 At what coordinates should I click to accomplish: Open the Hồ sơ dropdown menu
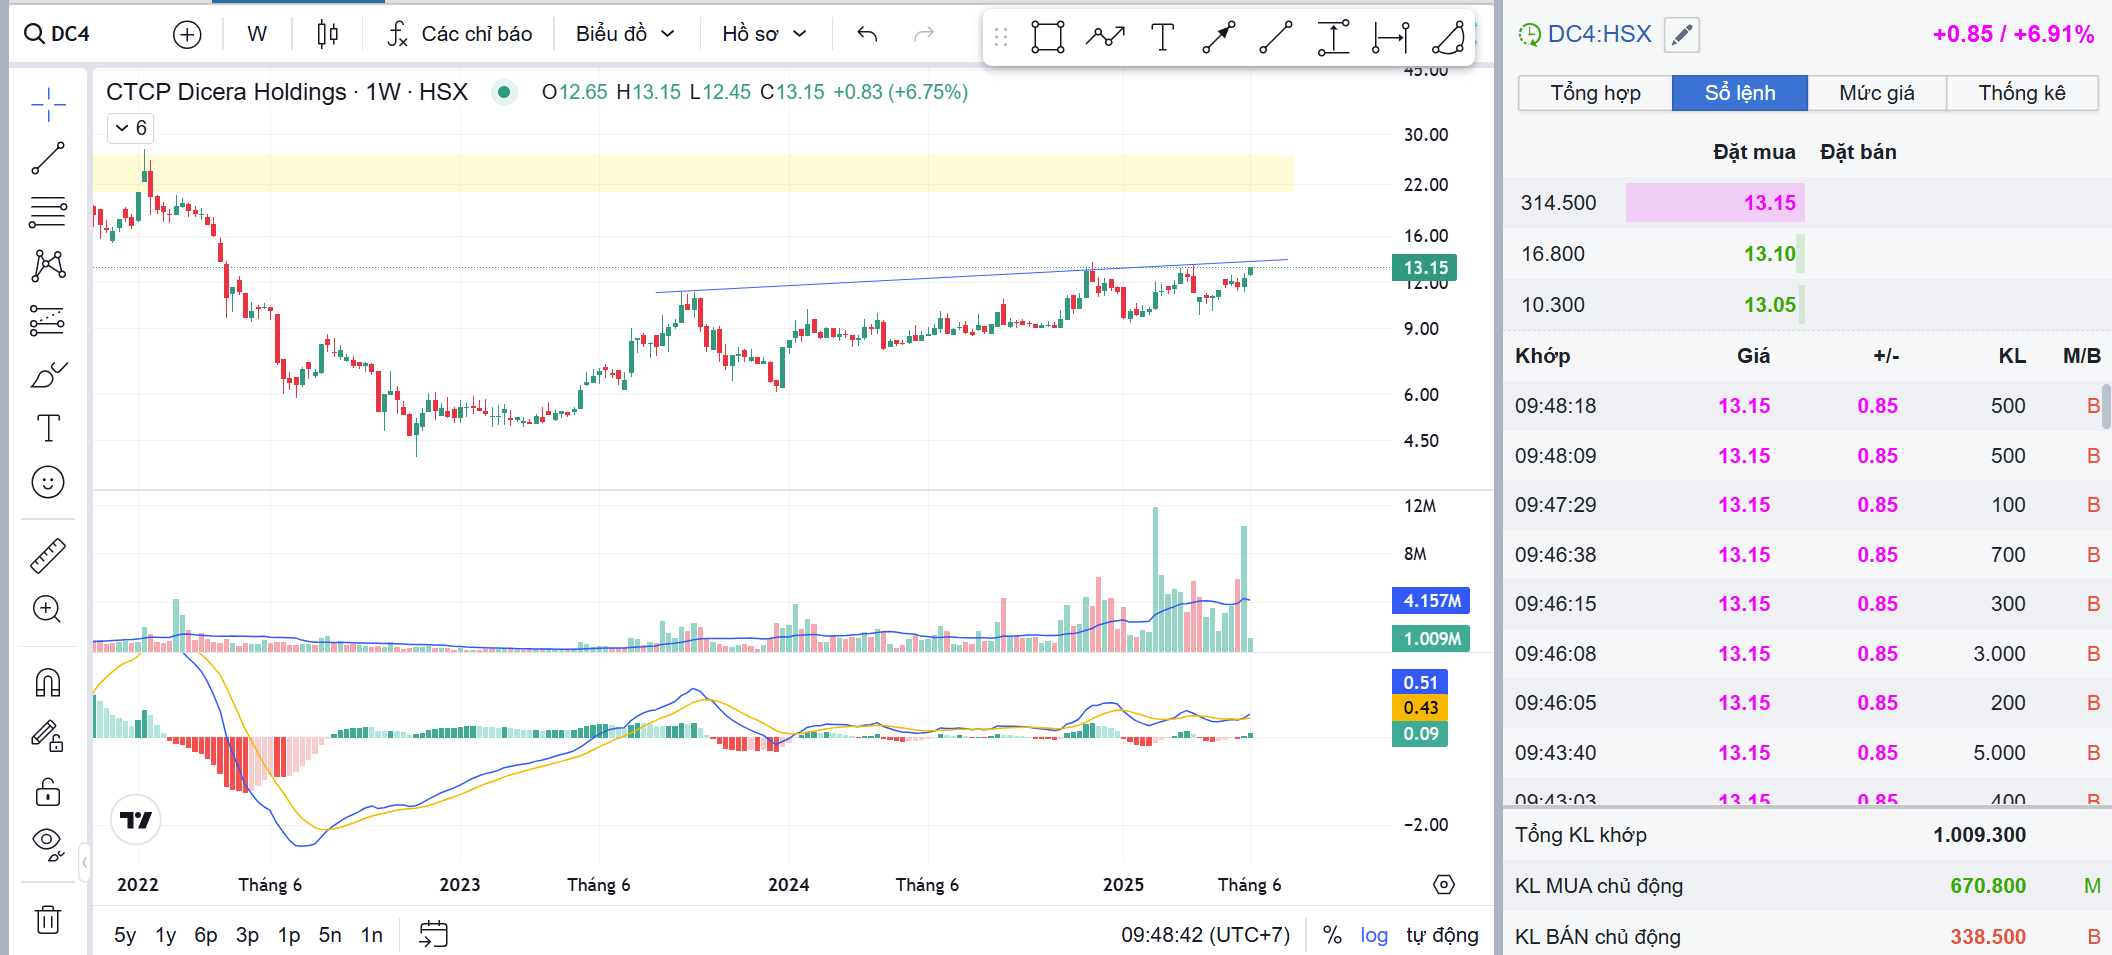pyautogui.click(x=764, y=35)
